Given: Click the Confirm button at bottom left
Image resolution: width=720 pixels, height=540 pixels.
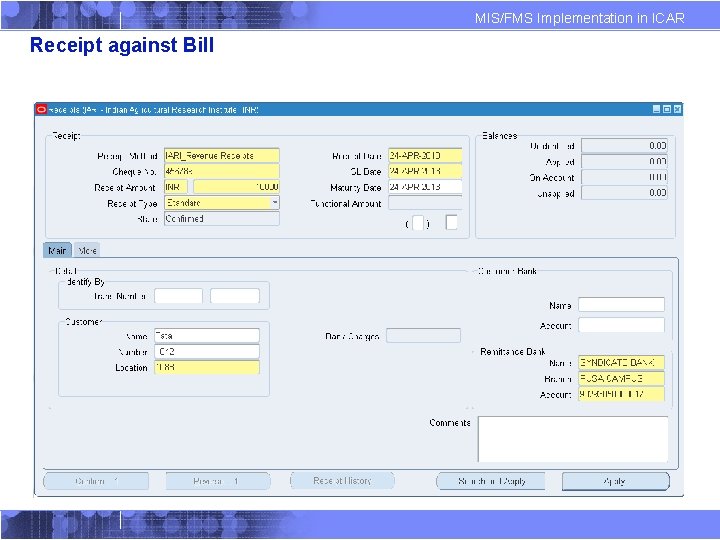Looking at the screenshot, I should [96, 481].
